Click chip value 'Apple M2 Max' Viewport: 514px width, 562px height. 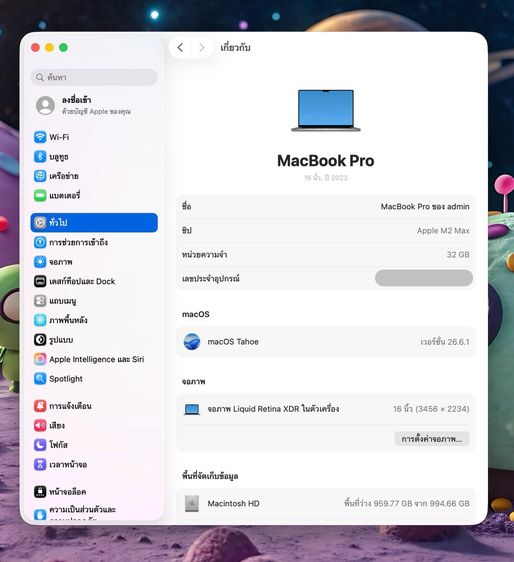[443, 230]
